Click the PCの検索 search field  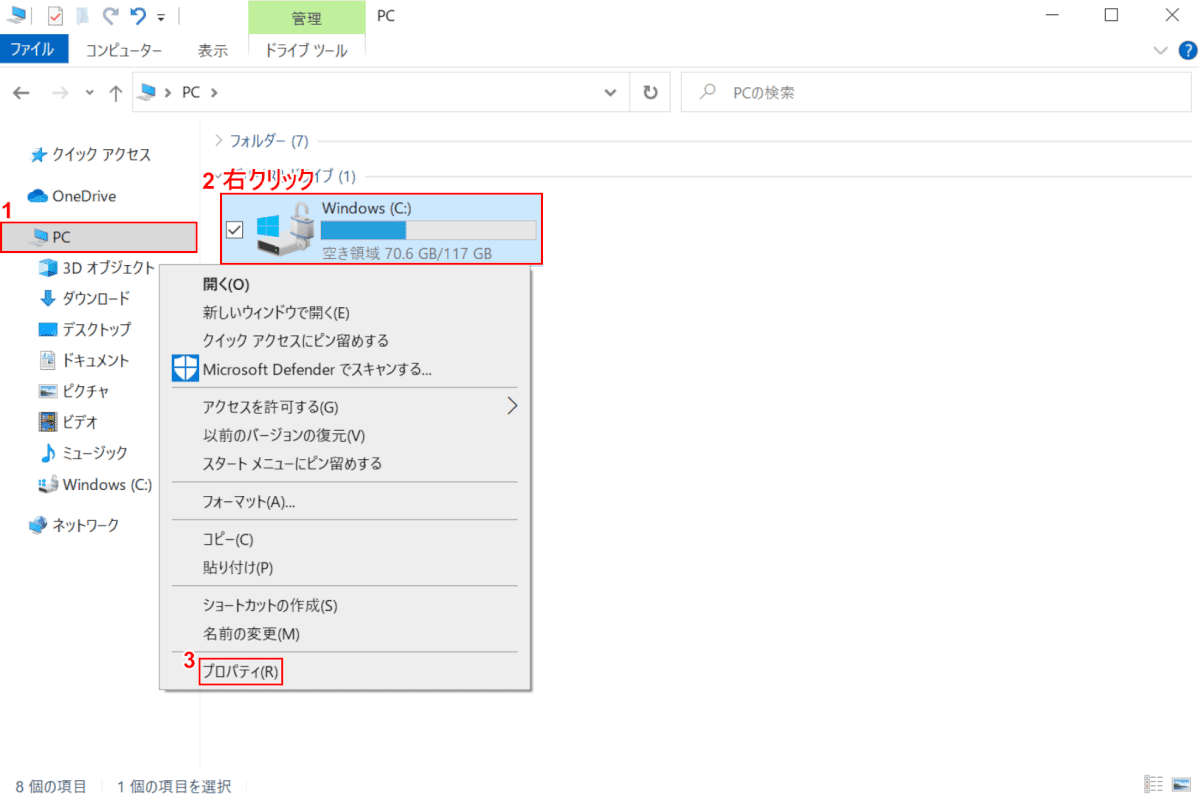(x=936, y=93)
